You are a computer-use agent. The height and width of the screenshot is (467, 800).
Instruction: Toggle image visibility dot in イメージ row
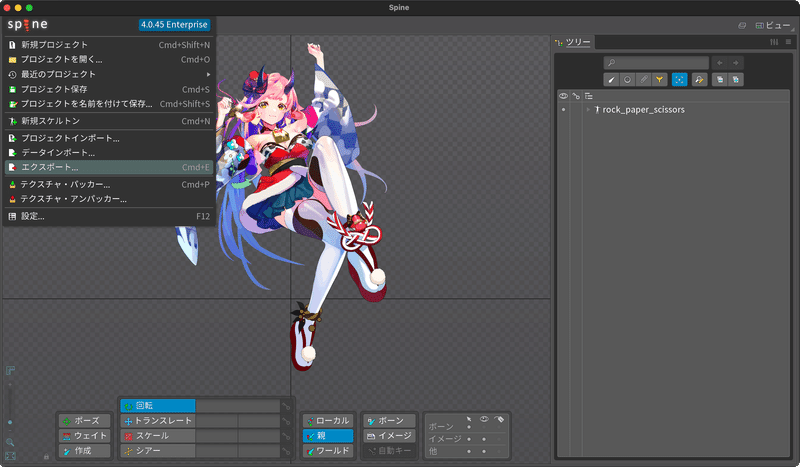click(x=484, y=439)
